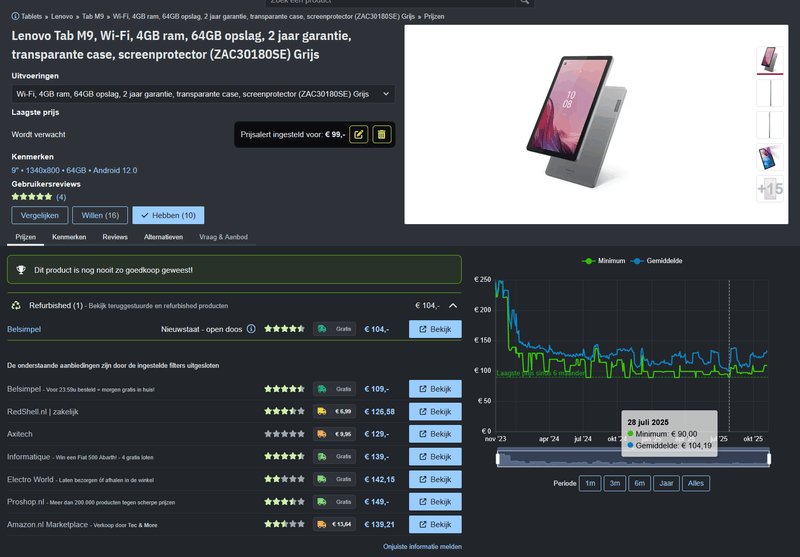The height and width of the screenshot is (557, 800).
Task: Set chart period to Alles
Action: 696,484
